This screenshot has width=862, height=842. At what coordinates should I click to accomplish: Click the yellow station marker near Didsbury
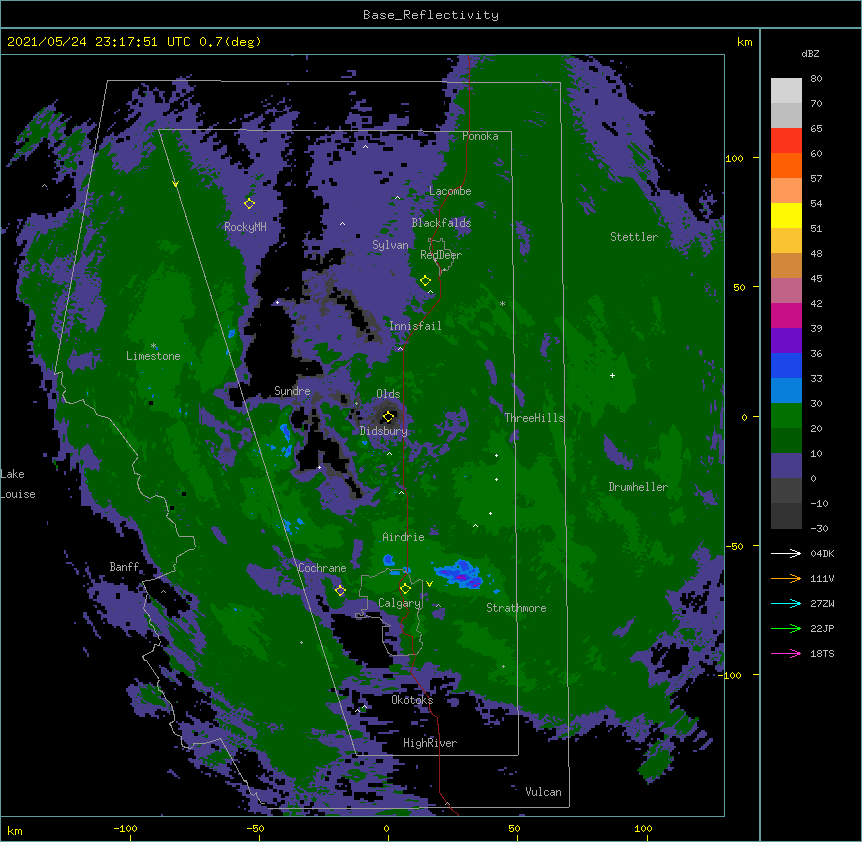coord(388,416)
